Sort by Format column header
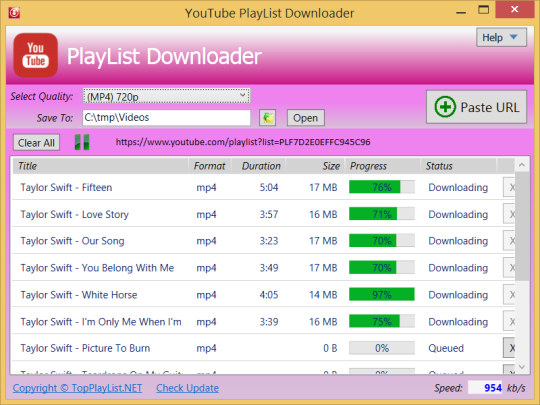 [x=210, y=166]
